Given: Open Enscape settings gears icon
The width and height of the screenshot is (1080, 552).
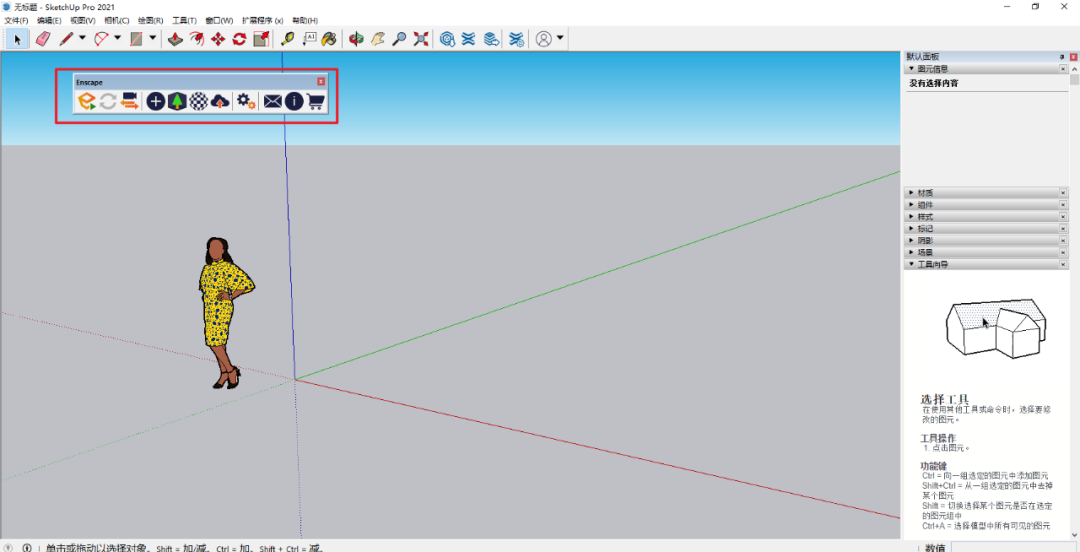Looking at the screenshot, I should coord(246,101).
